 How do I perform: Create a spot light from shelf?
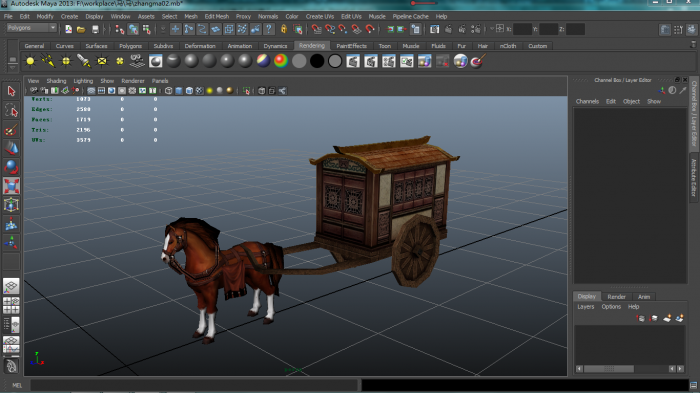coord(84,61)
